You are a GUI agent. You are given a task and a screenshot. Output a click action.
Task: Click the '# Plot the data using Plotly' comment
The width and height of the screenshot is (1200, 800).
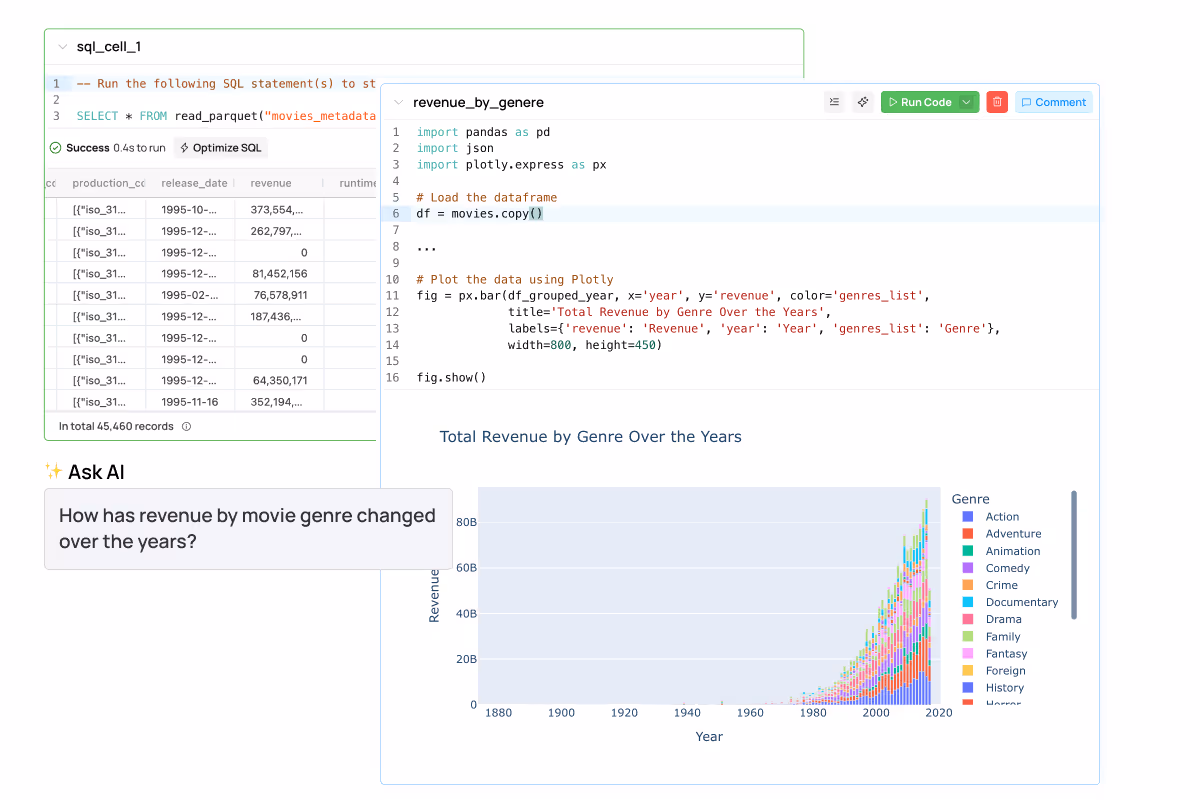click(x=515, y=279)
